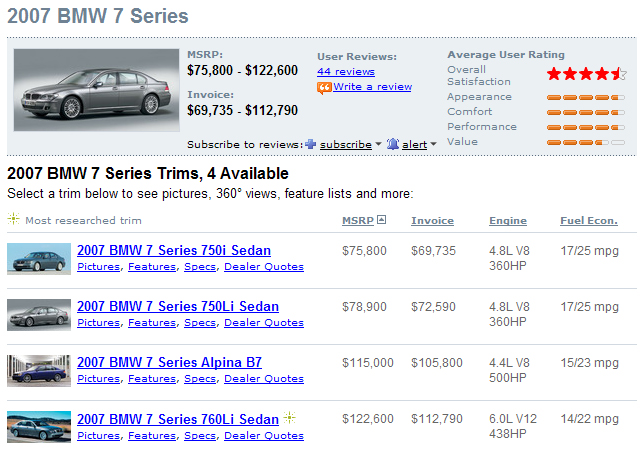640x453 pixels.
Task: Expand the subscribe dropdown arrow
Action: [378, 144]
